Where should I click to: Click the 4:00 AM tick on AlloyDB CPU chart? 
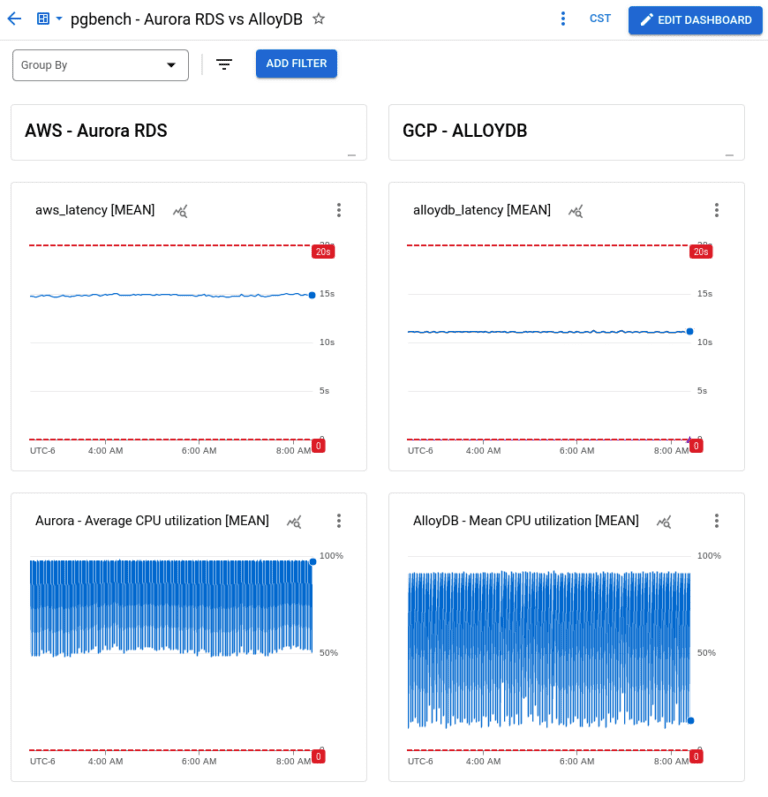tap(483, 761)
